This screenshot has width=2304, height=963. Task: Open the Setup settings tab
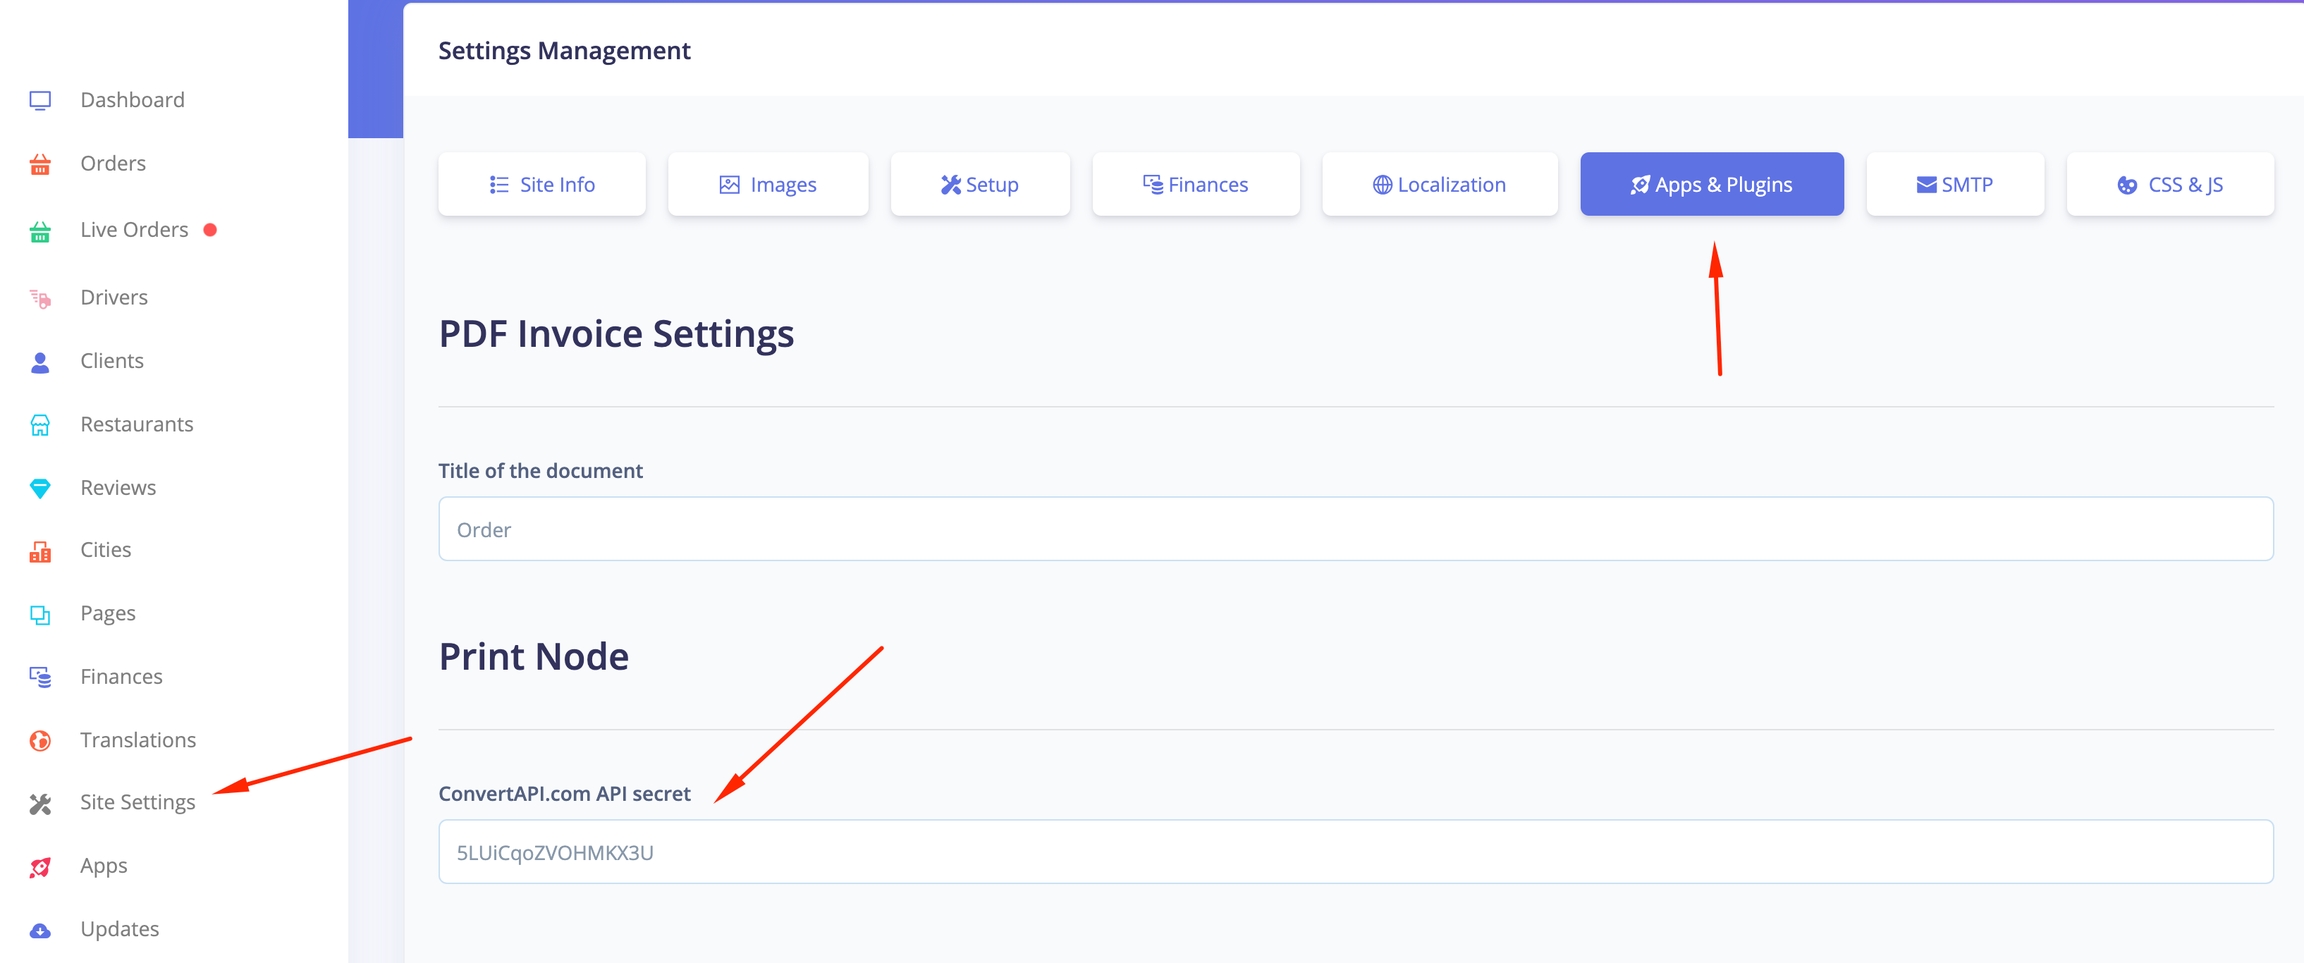tap(980, 184)
